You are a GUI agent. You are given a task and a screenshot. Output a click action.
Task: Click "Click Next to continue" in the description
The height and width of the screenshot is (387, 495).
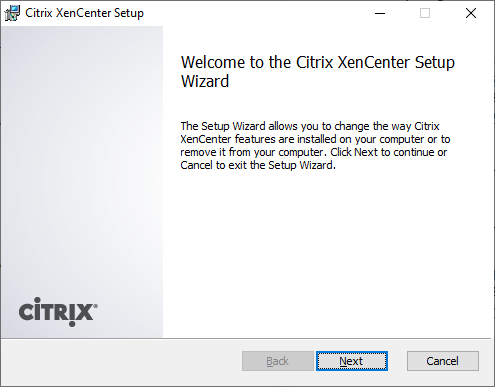point(382,152)
